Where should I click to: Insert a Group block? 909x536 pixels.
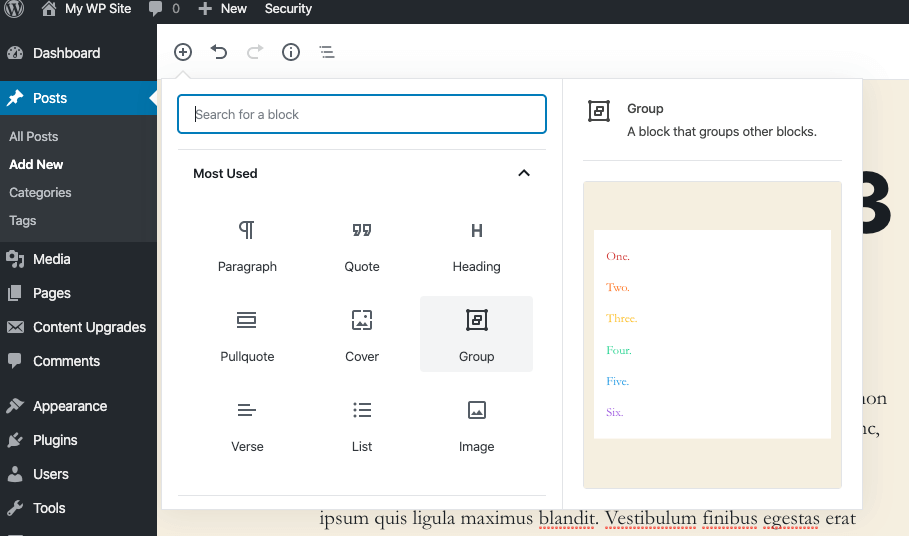click(477, 334)
